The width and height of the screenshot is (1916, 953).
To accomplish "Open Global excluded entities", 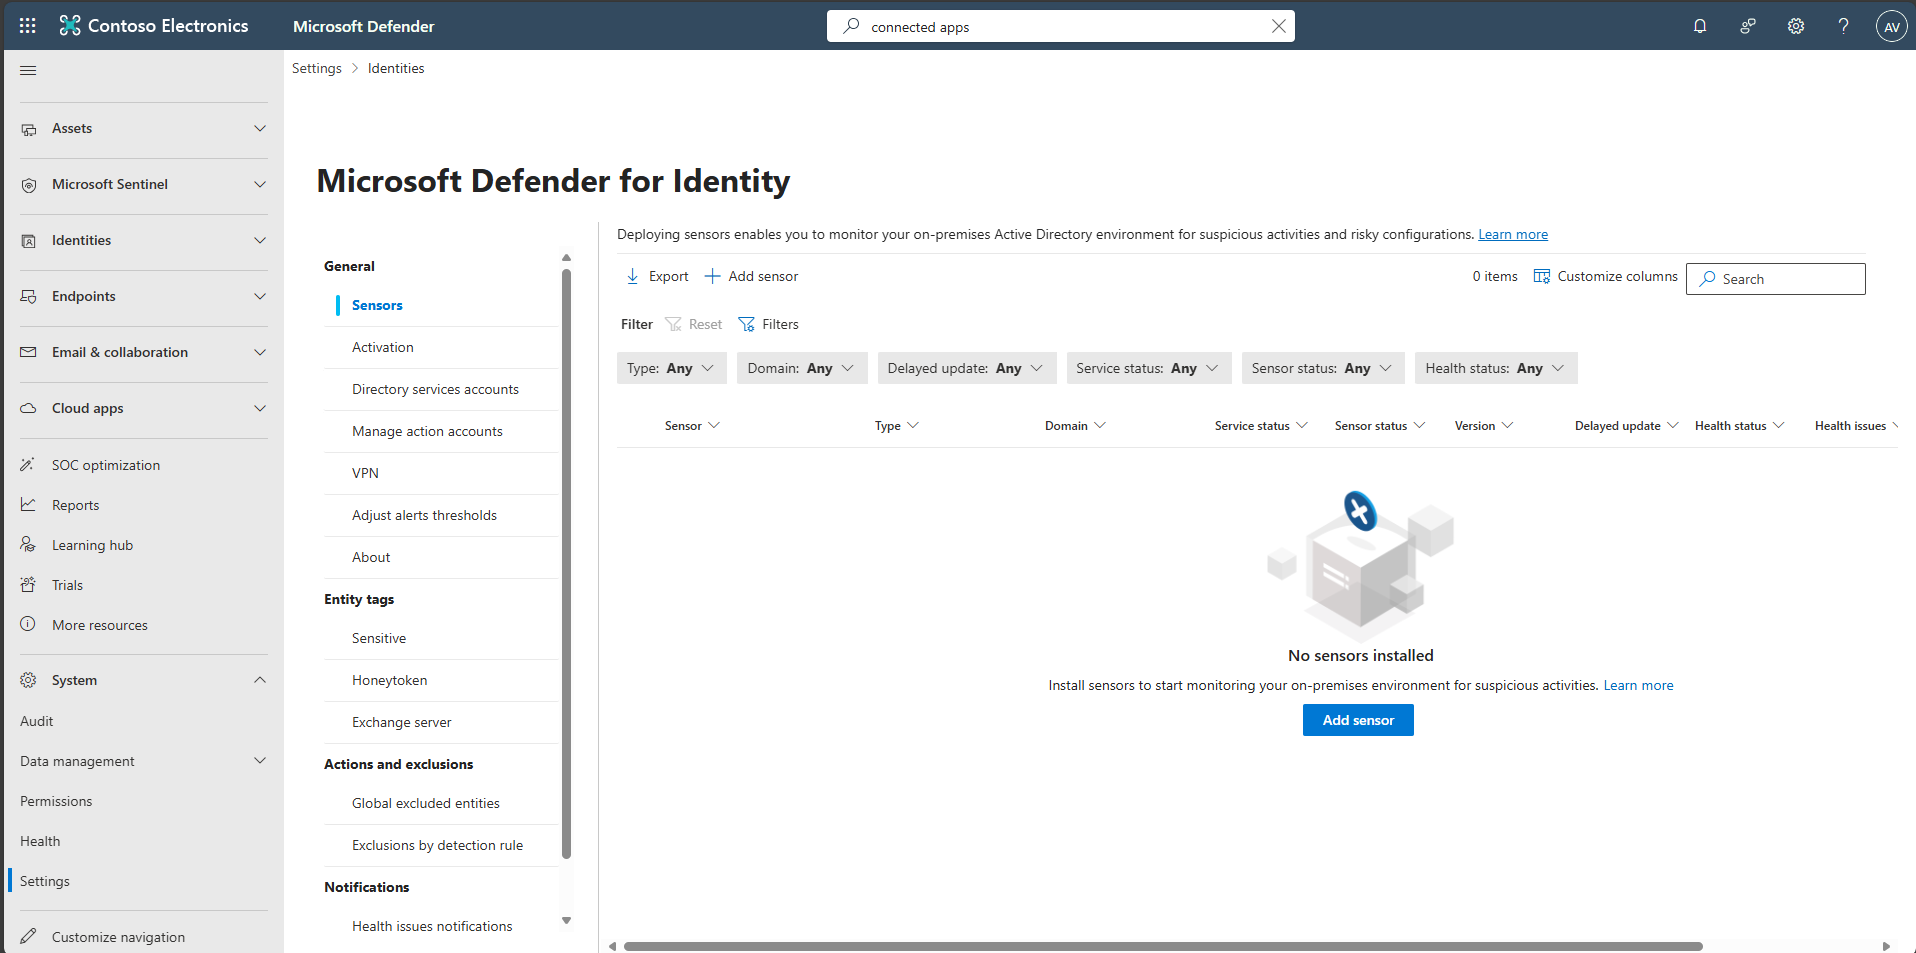I will (426, 803).
